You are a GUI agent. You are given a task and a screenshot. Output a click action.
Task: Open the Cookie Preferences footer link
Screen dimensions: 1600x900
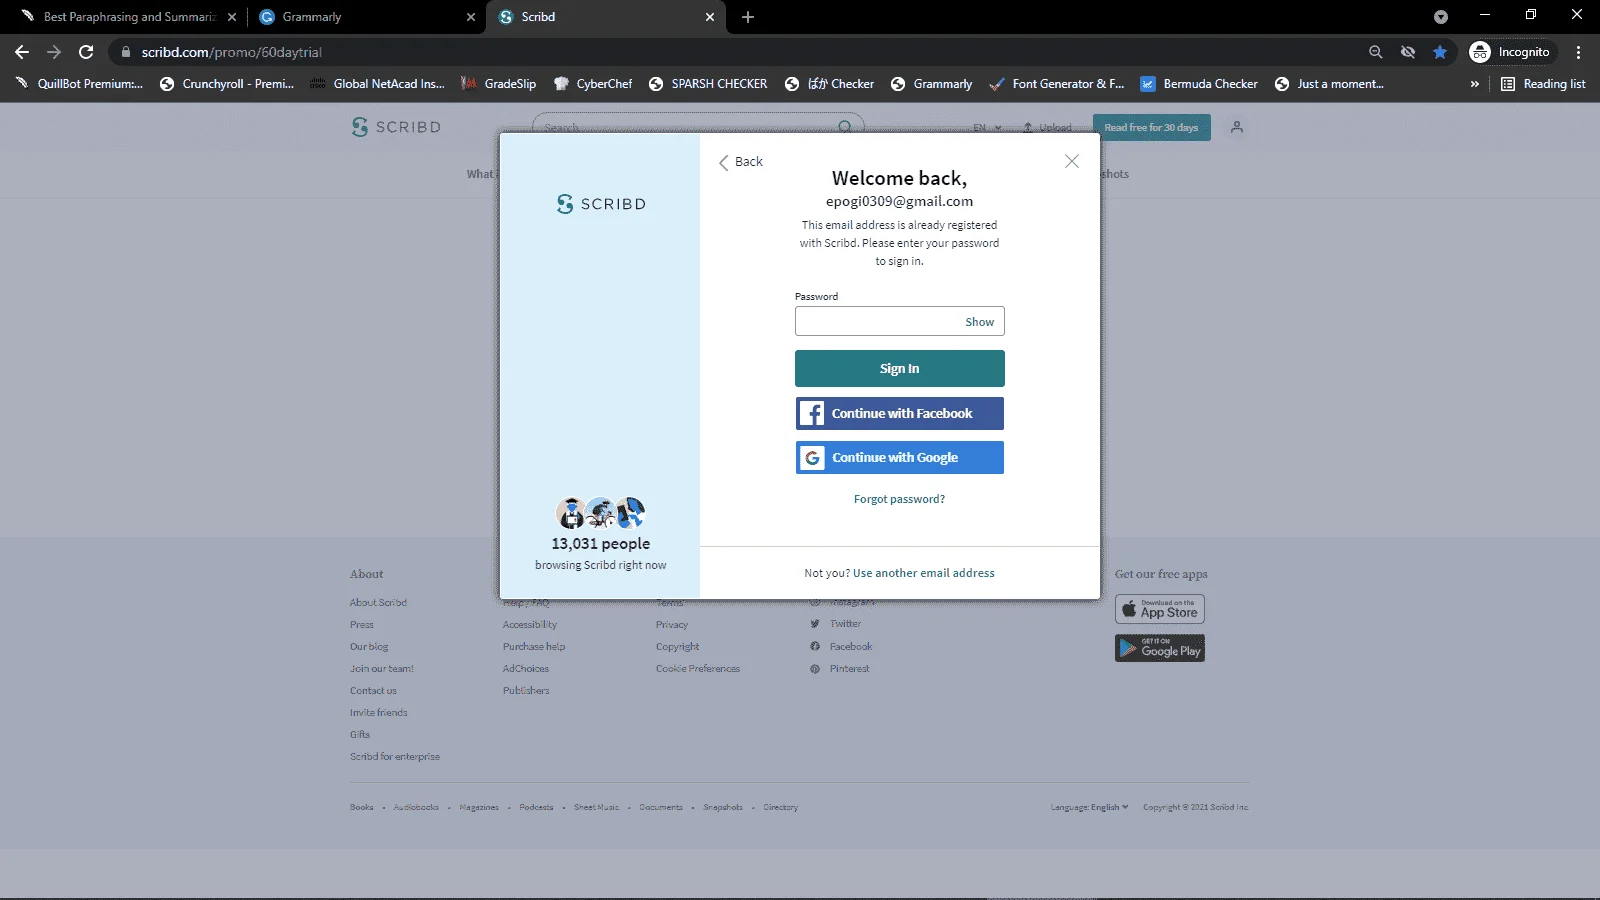[698, 669]
